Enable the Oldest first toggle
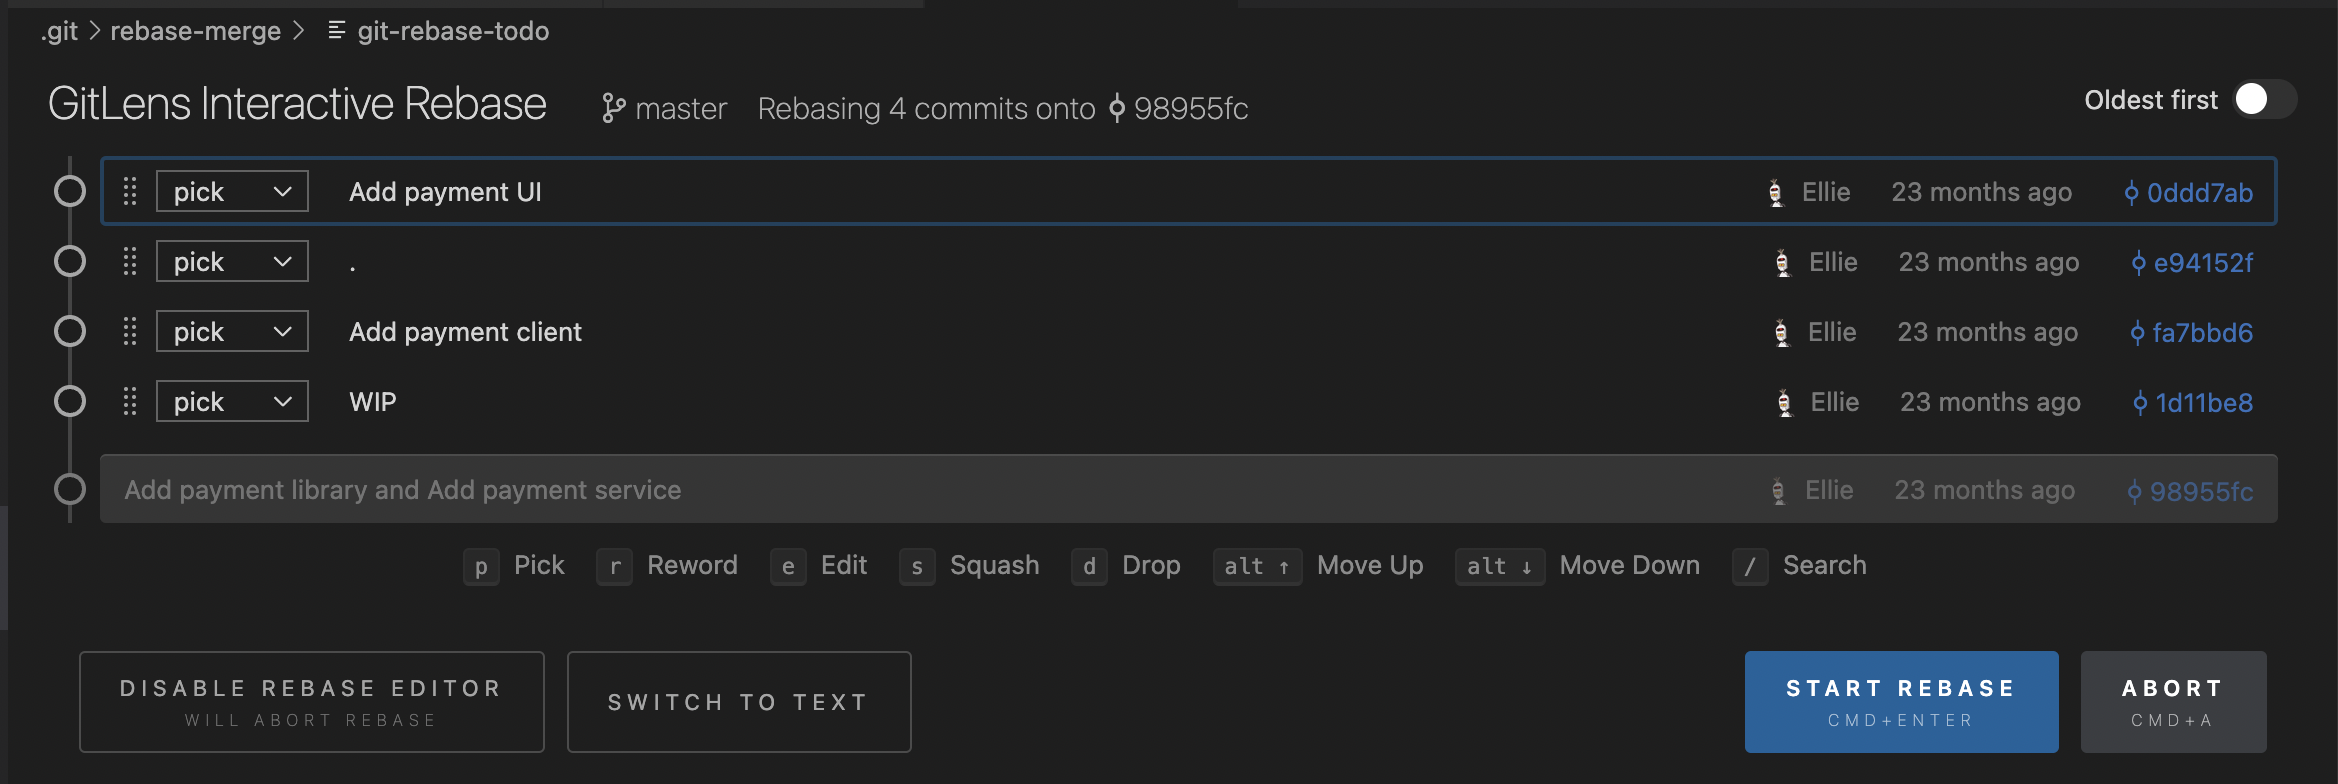2338x784 pixels. click(x=2262, y=99)
